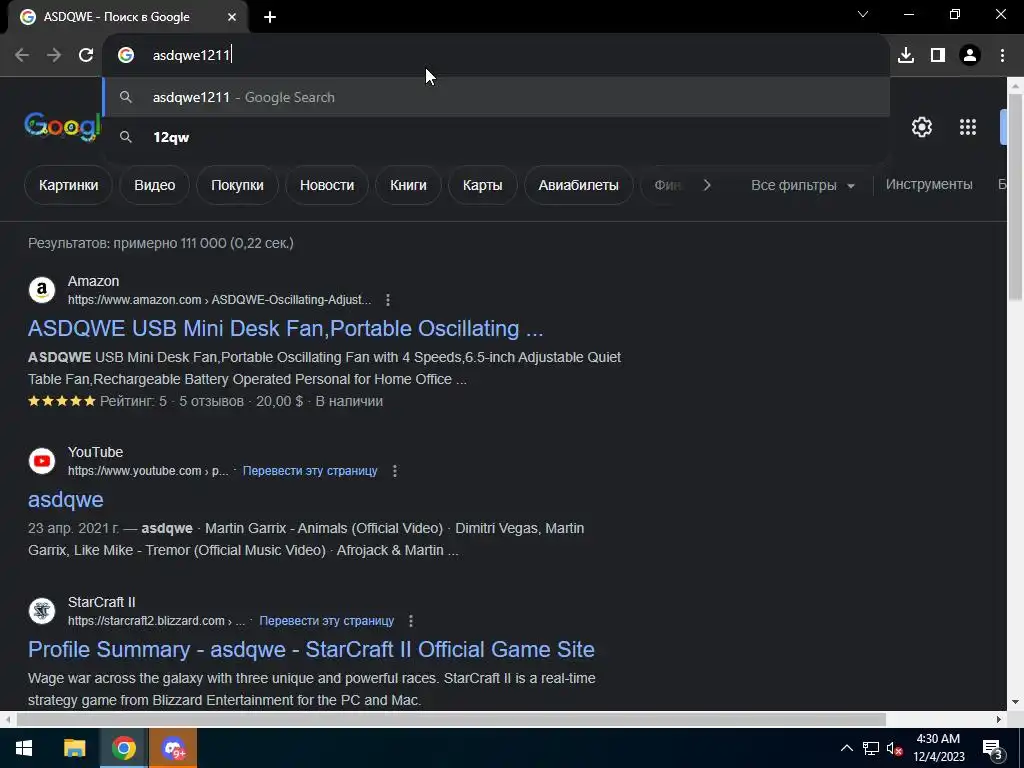Switch to the Видео filter
1024x768 pixels.
pyautogui.click(x=155, y=185)
